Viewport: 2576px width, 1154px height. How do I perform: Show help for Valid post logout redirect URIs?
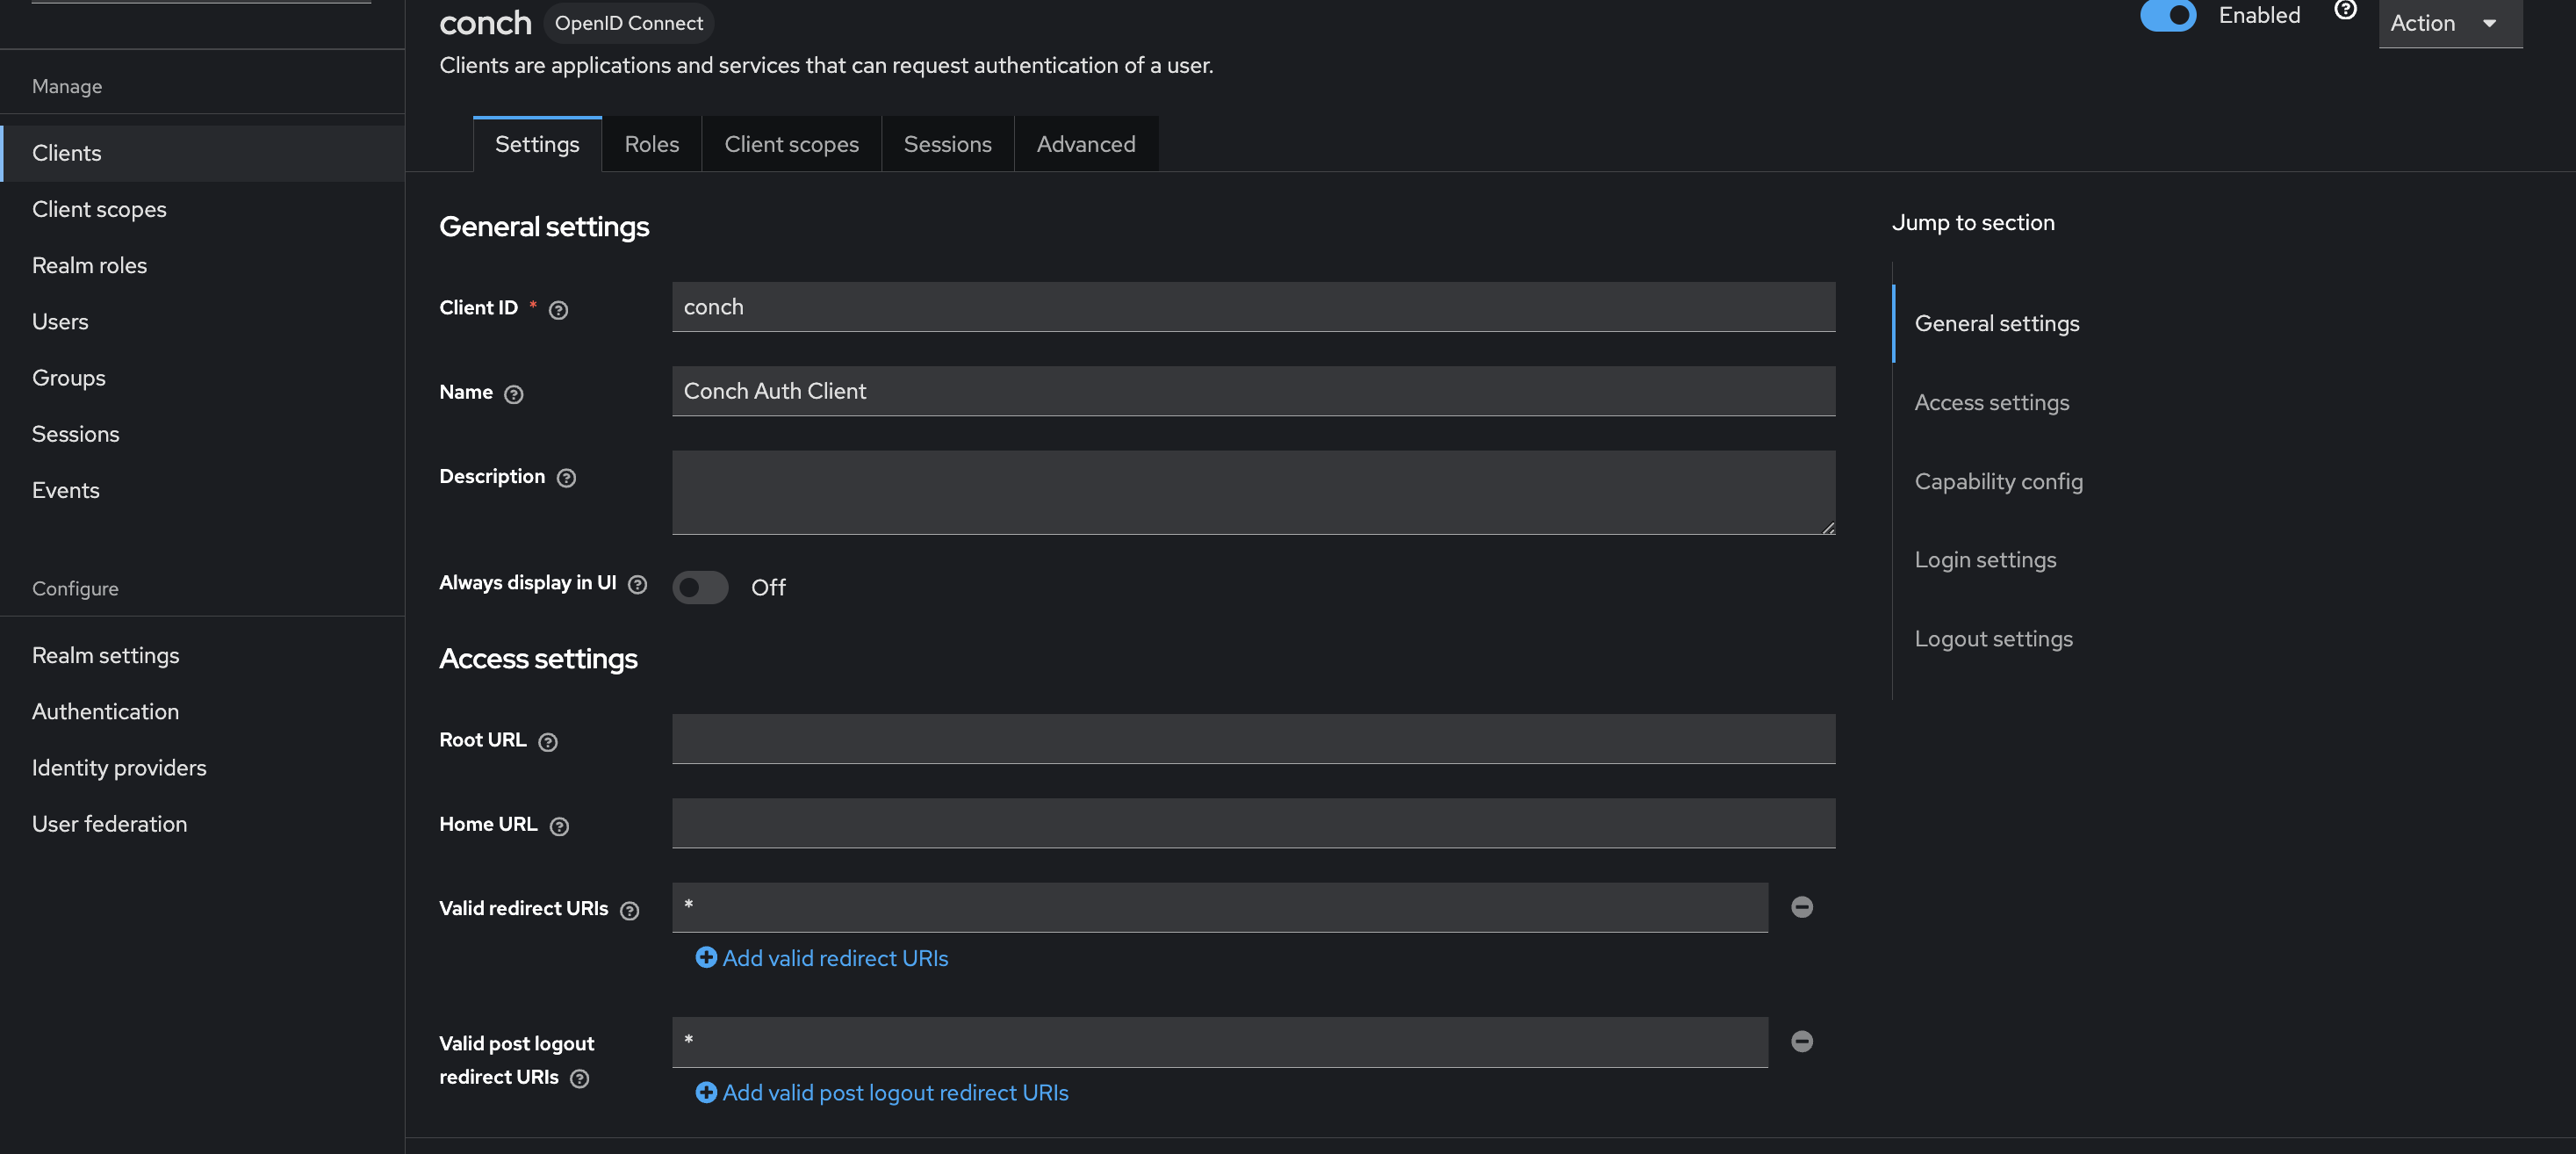point(580,1078)
